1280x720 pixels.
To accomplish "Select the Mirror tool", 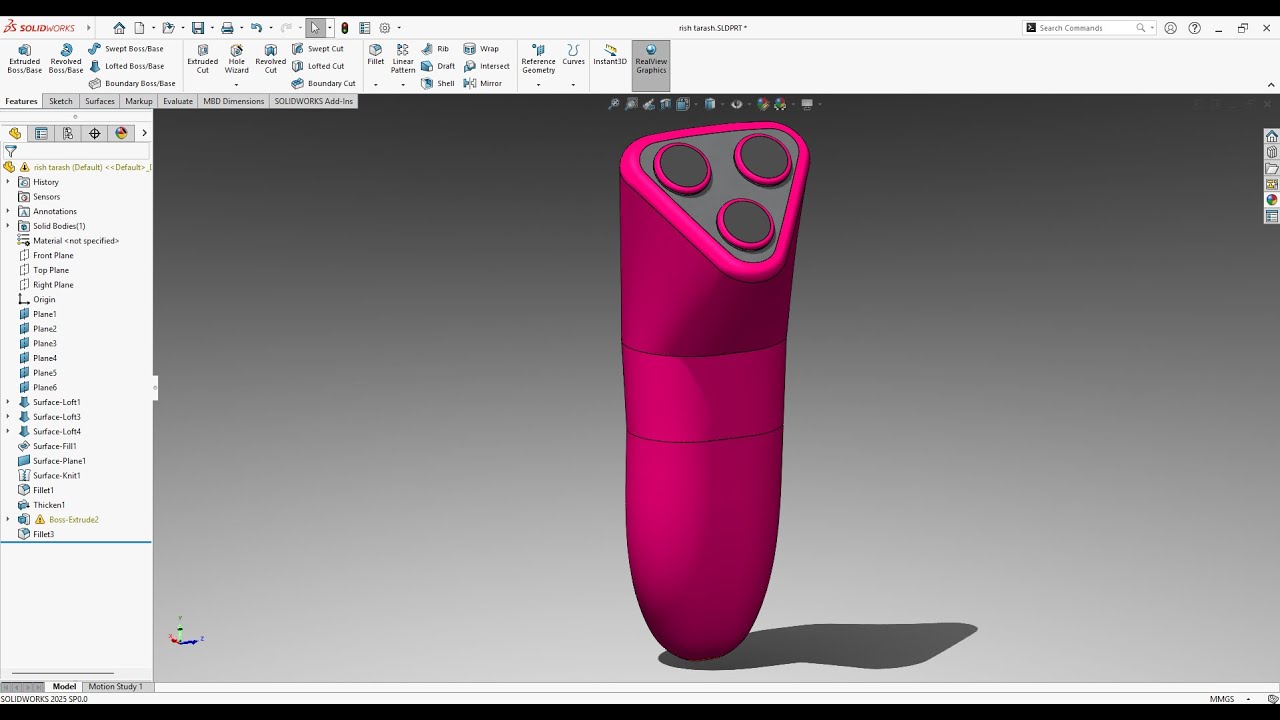I will click(483, 83).
